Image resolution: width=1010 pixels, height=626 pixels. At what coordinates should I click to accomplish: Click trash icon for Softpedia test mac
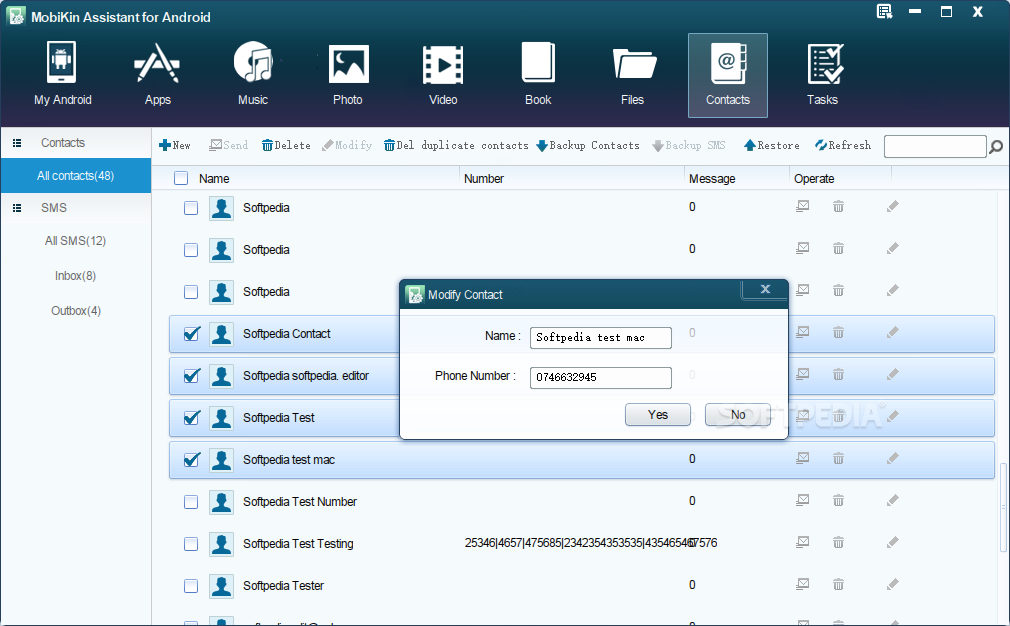point(838,459)
